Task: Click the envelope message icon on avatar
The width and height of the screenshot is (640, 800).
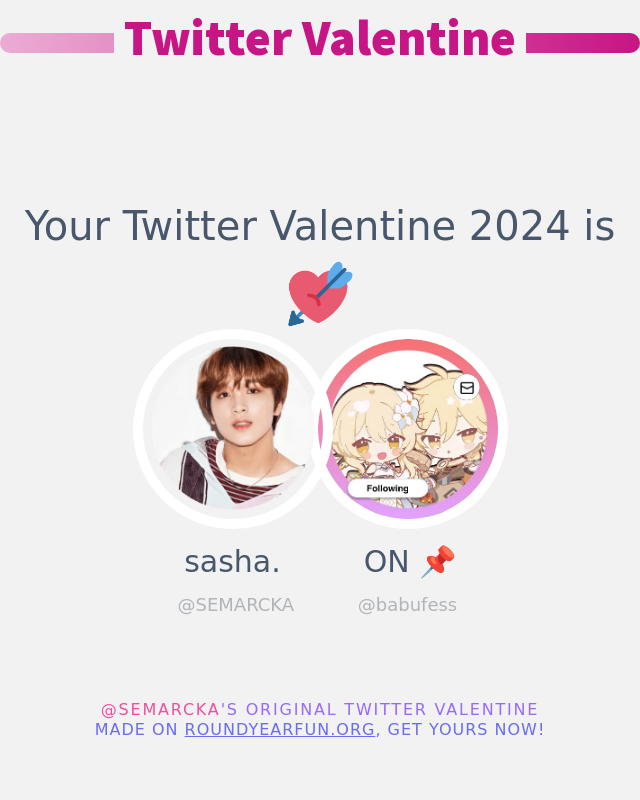Action: click(x=466, y=388)
